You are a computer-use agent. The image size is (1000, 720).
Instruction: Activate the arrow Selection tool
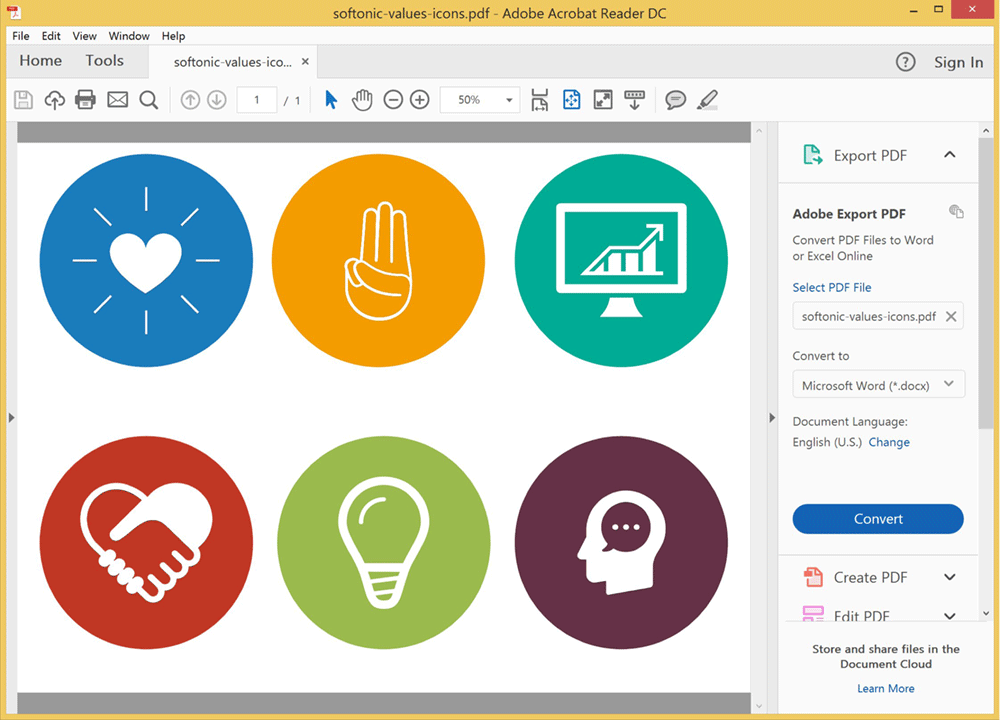pyautogui.click(x=332, y=100)
